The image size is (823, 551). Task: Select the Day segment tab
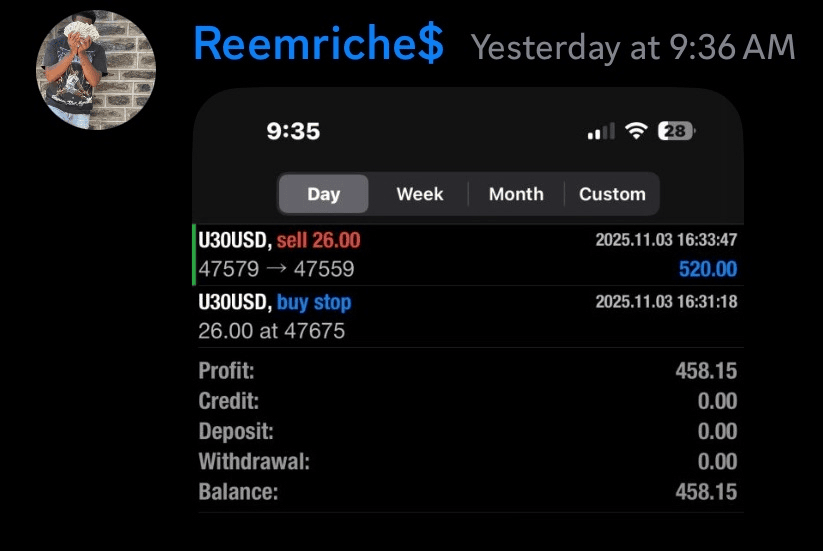[323, 194]
